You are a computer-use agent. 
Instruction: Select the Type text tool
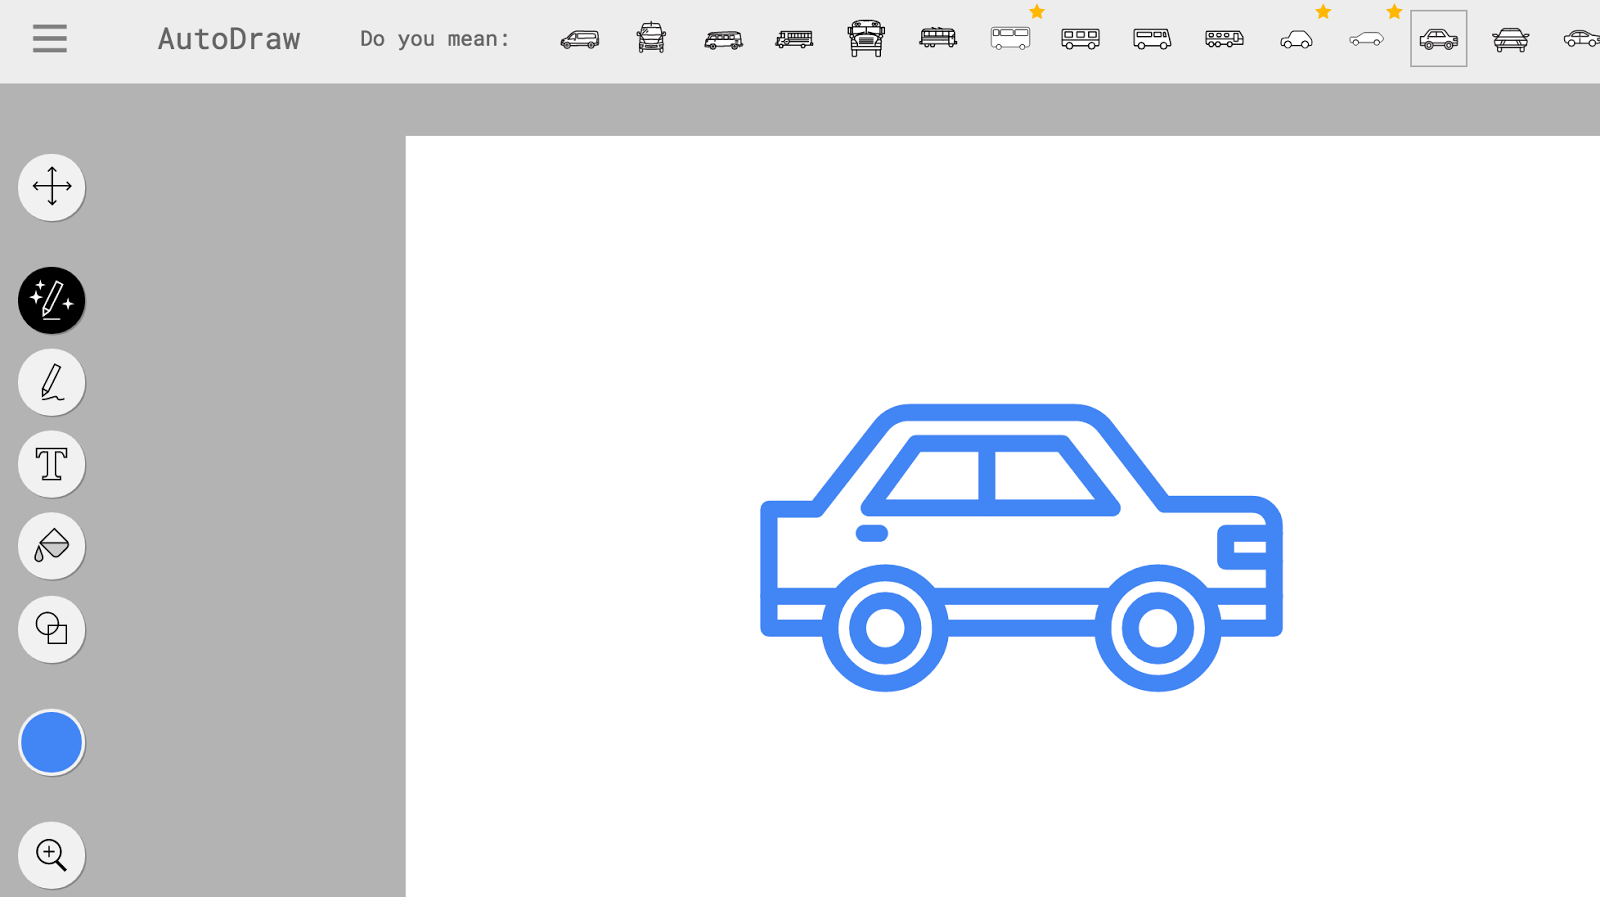(52, 464)
